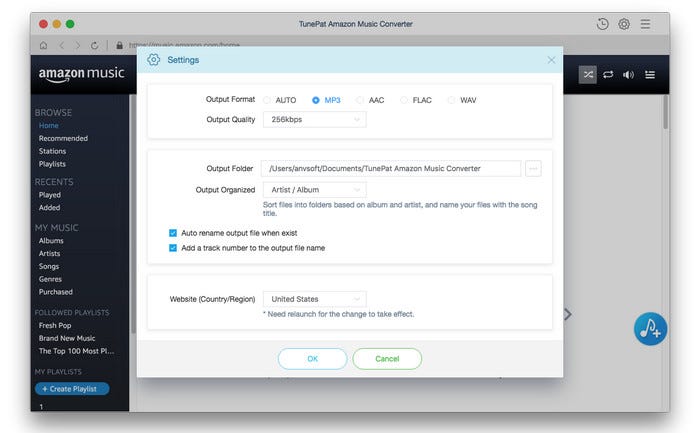Select FLAC output format
Image resolution: width=700 pixels, height=433 pixels.
click(x=404, y=100)
